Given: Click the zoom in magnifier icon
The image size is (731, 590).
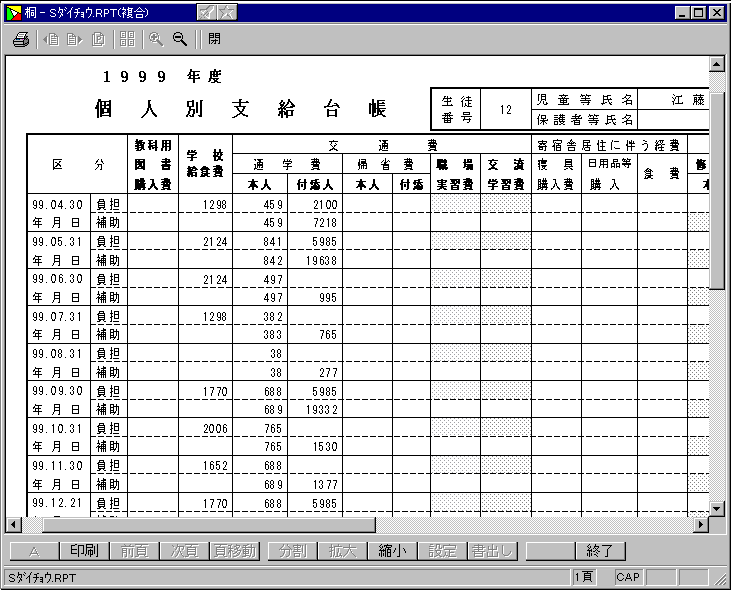Looking at the screenshot, I should (156, 39).
